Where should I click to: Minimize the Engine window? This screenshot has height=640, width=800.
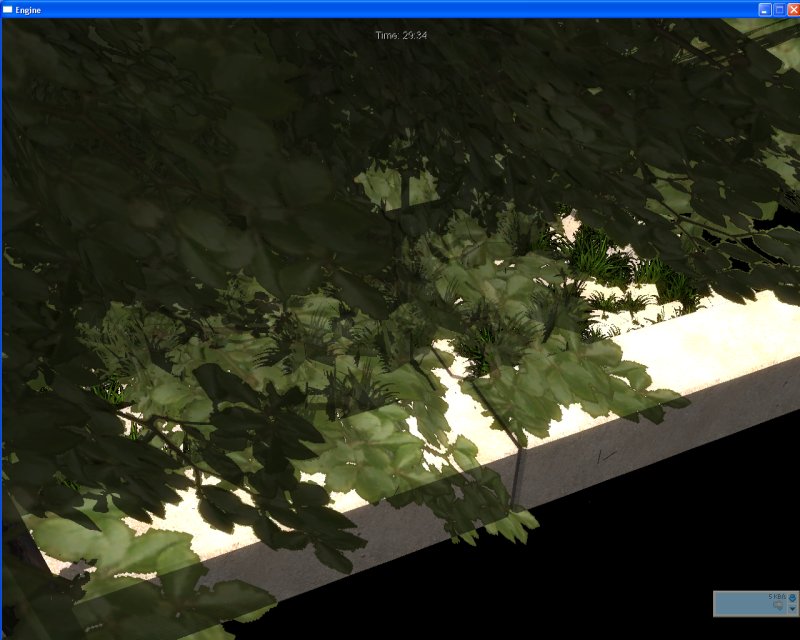(764, 9)
